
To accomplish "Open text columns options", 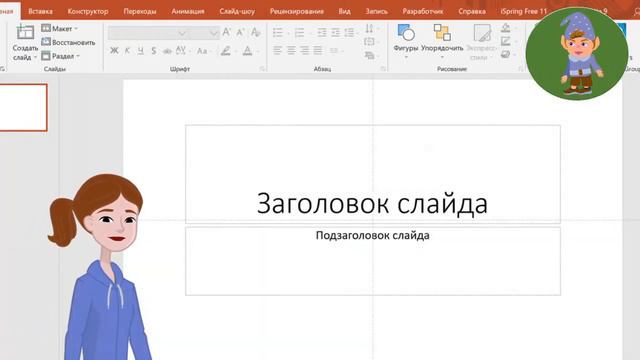I will click(x=335, y=51).
